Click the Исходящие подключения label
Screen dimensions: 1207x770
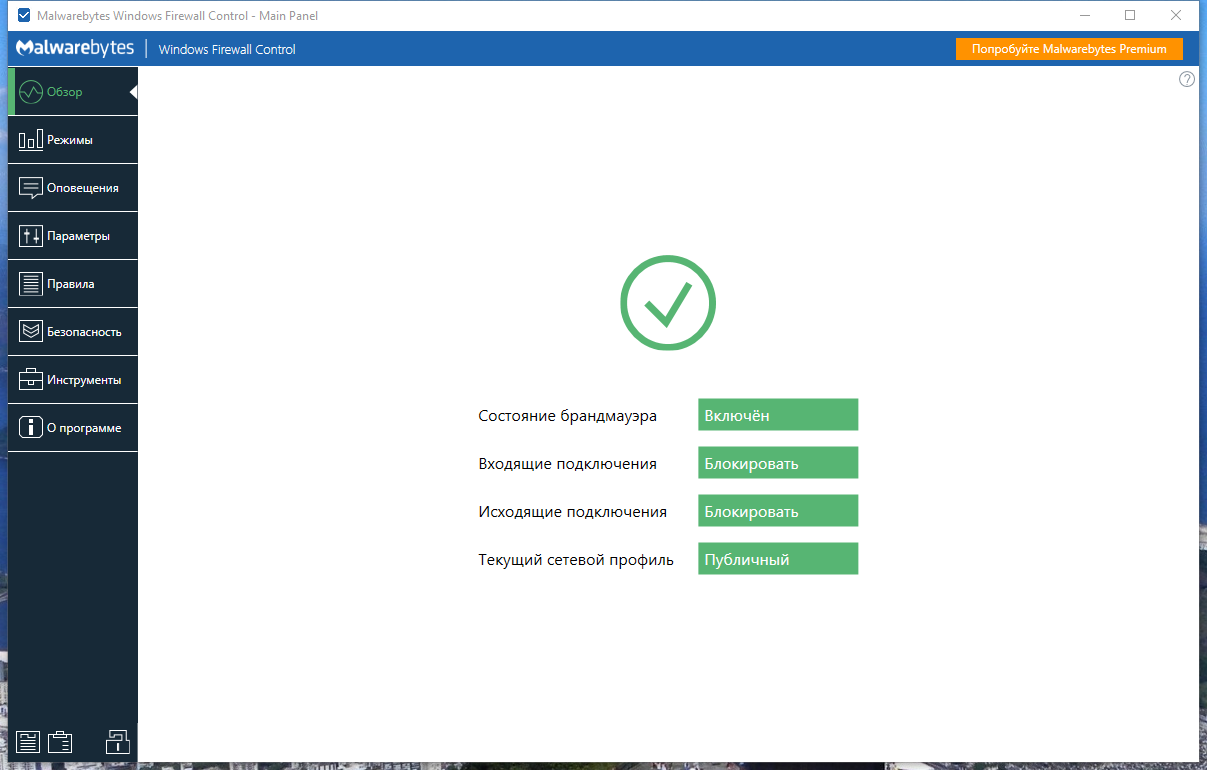click(x=573, y=512)
